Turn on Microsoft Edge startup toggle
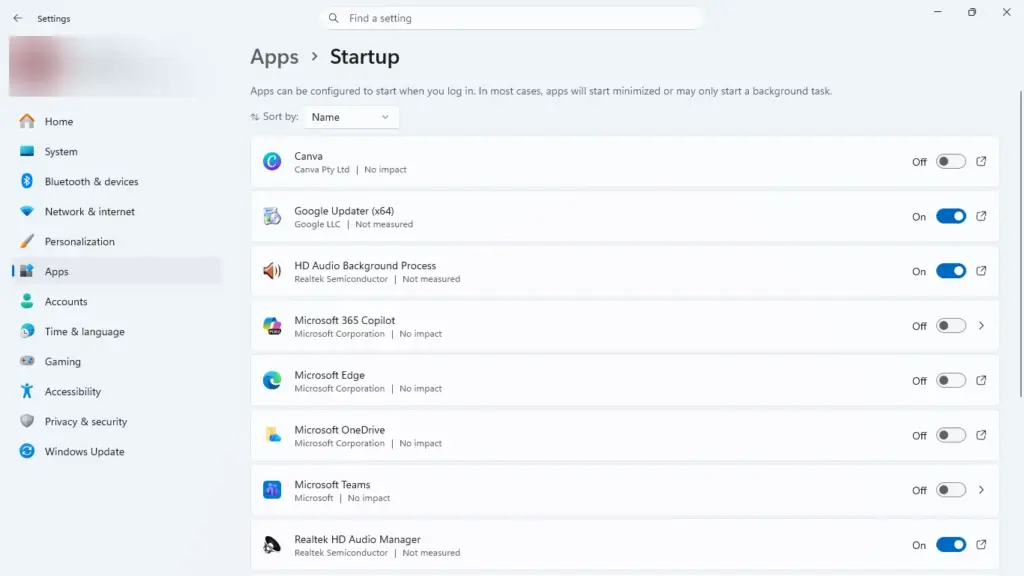The height and width of the screenshot is (576, 1024). click(951, 380)
